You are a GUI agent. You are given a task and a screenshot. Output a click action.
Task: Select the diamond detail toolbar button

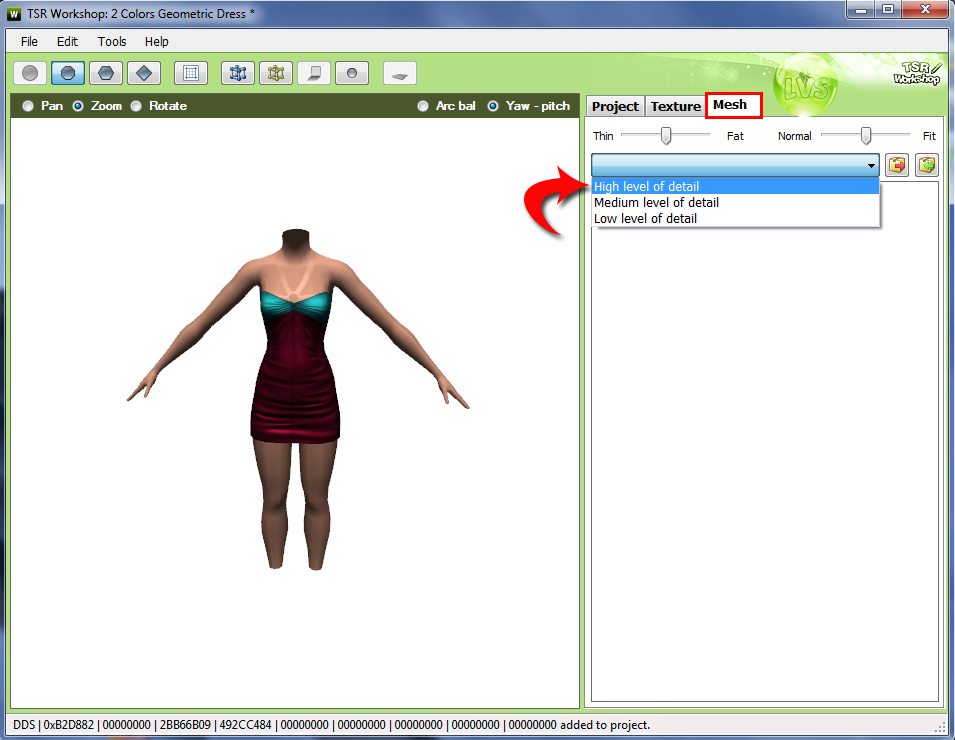144,74
